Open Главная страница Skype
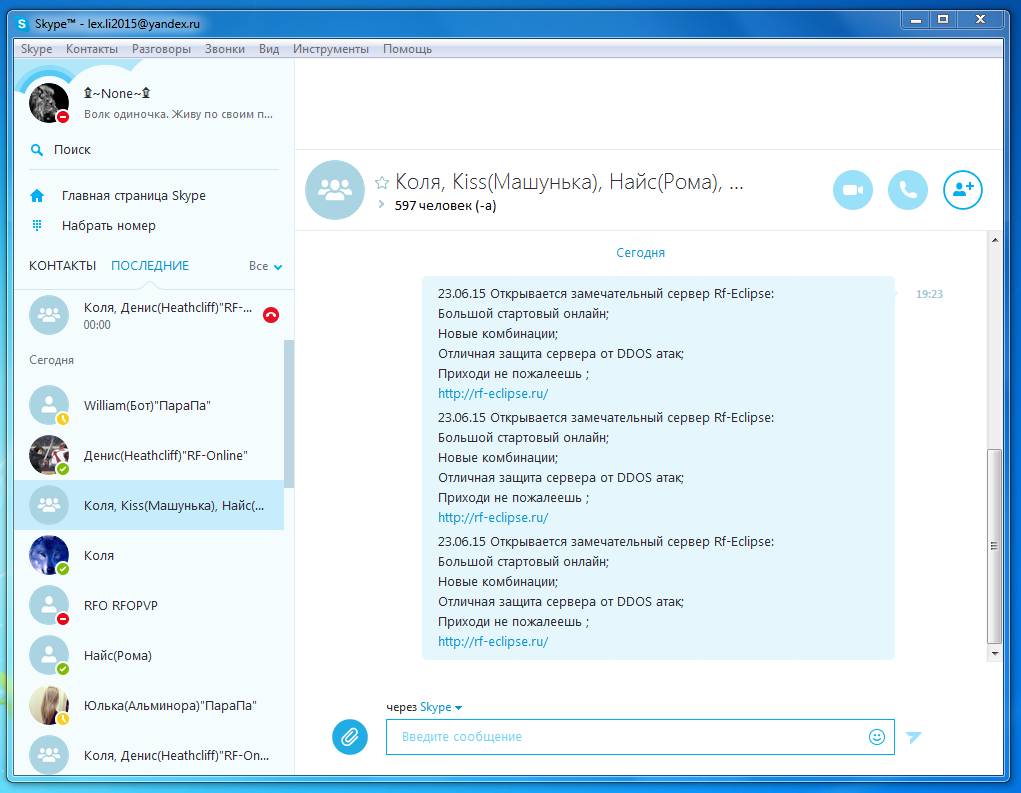This screenshot has height=793, width=1021. [133, 195]
